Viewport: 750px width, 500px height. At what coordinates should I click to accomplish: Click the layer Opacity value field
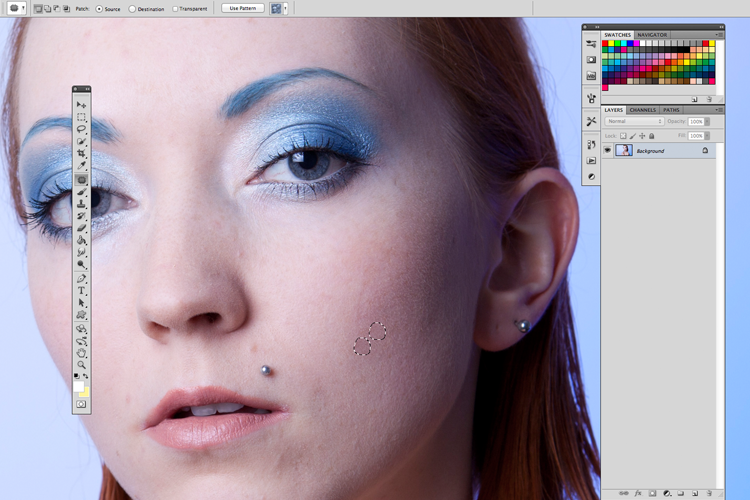pos(696,122)
